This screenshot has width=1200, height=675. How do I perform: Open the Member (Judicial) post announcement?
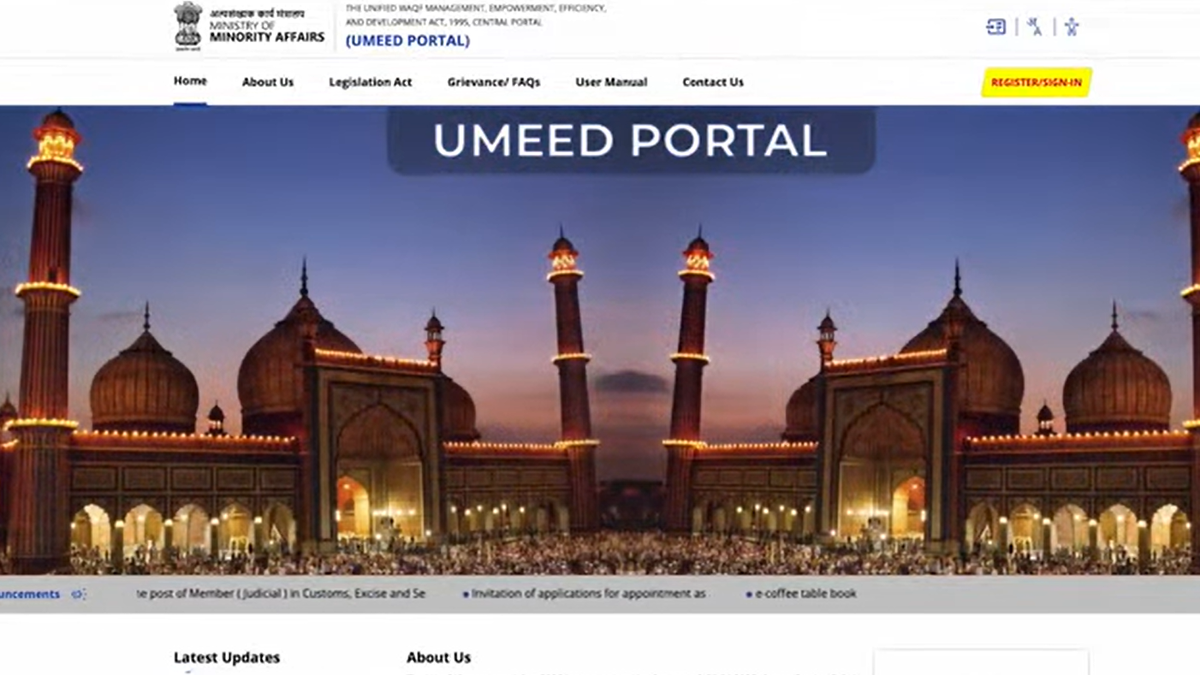point(281,594)
